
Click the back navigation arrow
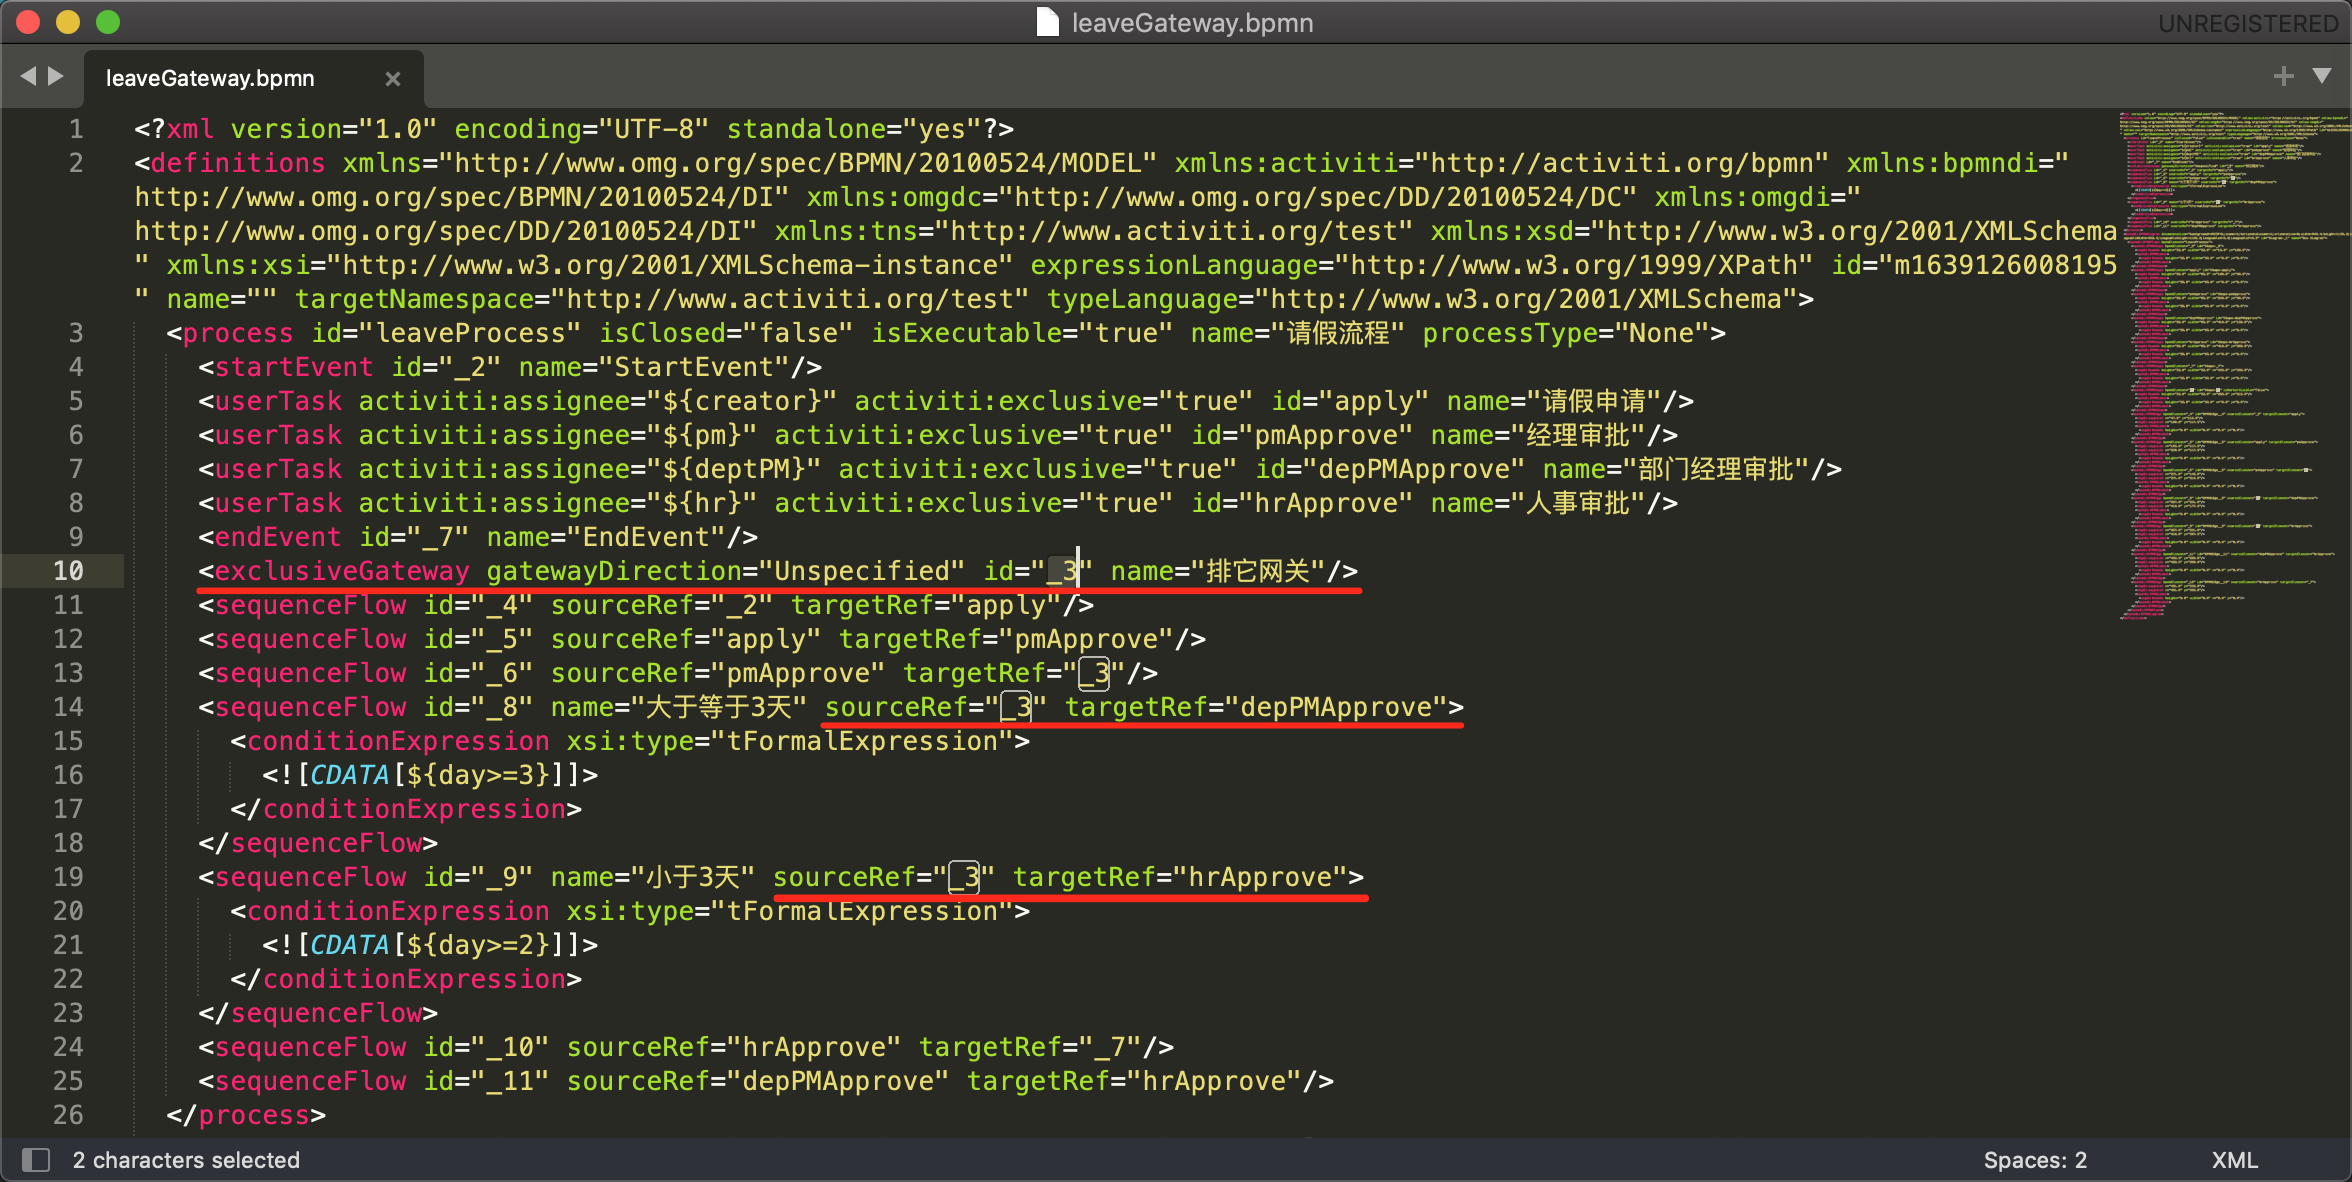pos(27,76)
